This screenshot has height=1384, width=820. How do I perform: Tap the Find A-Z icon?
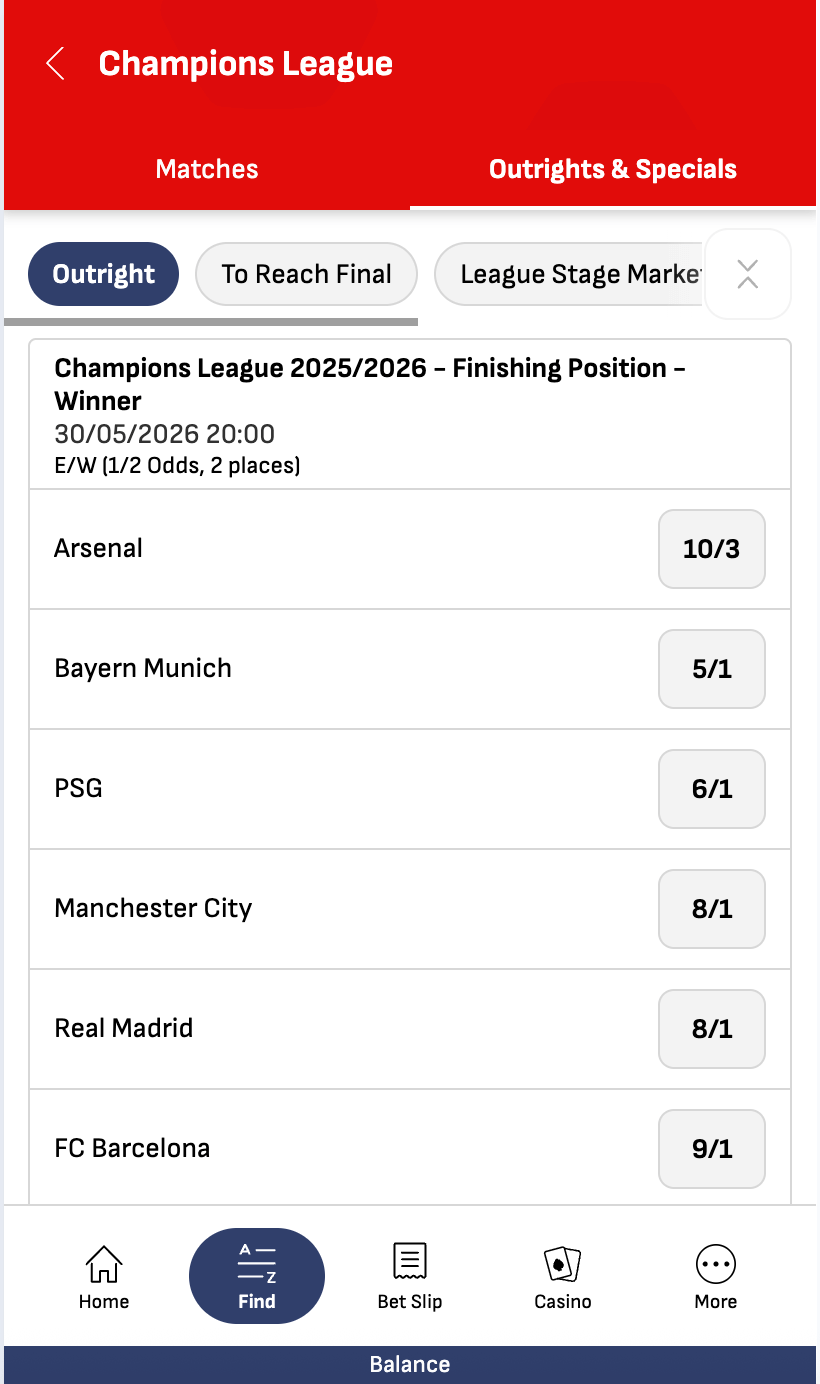click(257, 1264)
